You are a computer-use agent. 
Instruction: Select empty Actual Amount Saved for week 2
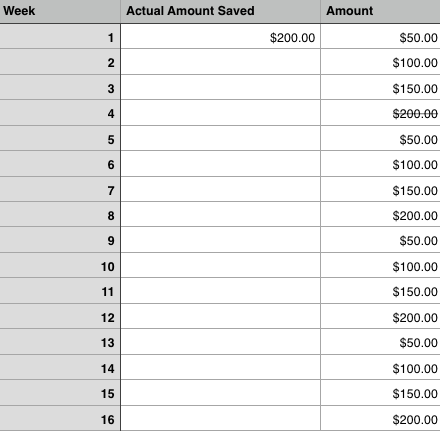click(x=220, y=62)
